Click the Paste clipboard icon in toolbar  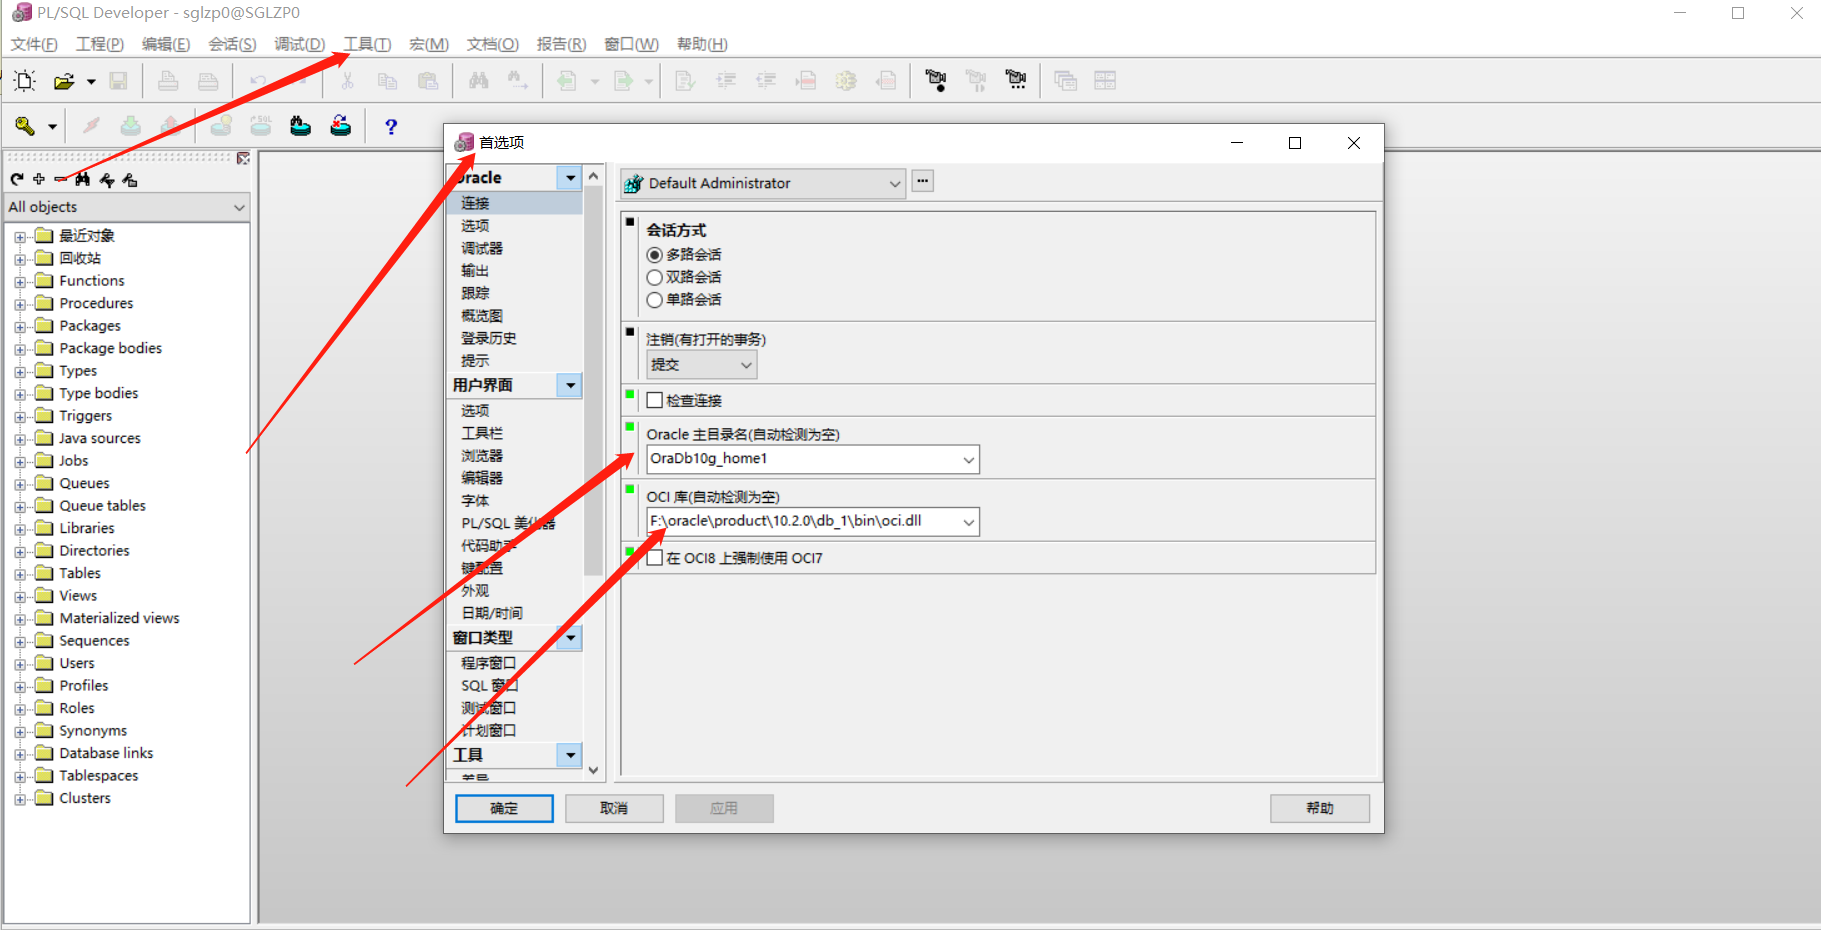pyautogui.click(x=428, y=81)
